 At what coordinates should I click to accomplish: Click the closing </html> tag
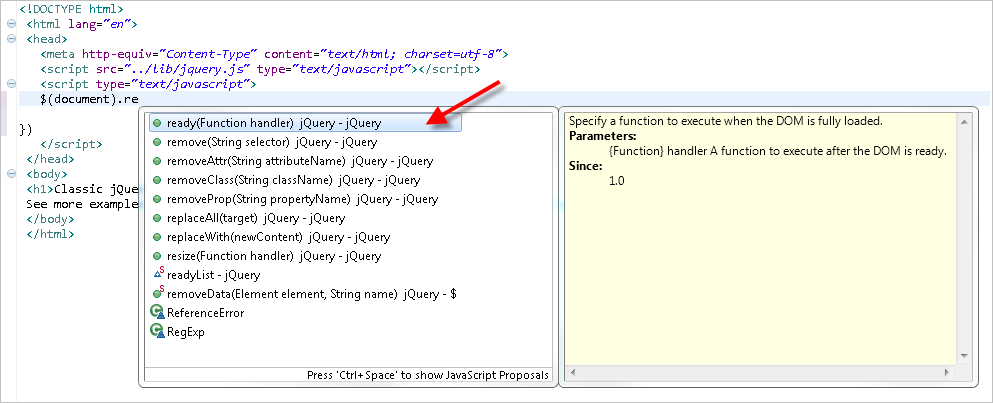pyautogui.click(x=50, y=234)
